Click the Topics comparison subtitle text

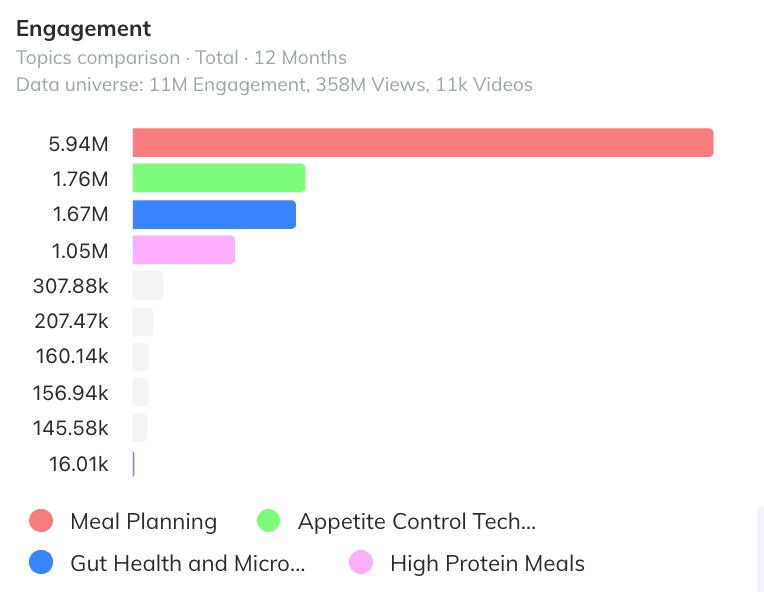pos(98,57)
